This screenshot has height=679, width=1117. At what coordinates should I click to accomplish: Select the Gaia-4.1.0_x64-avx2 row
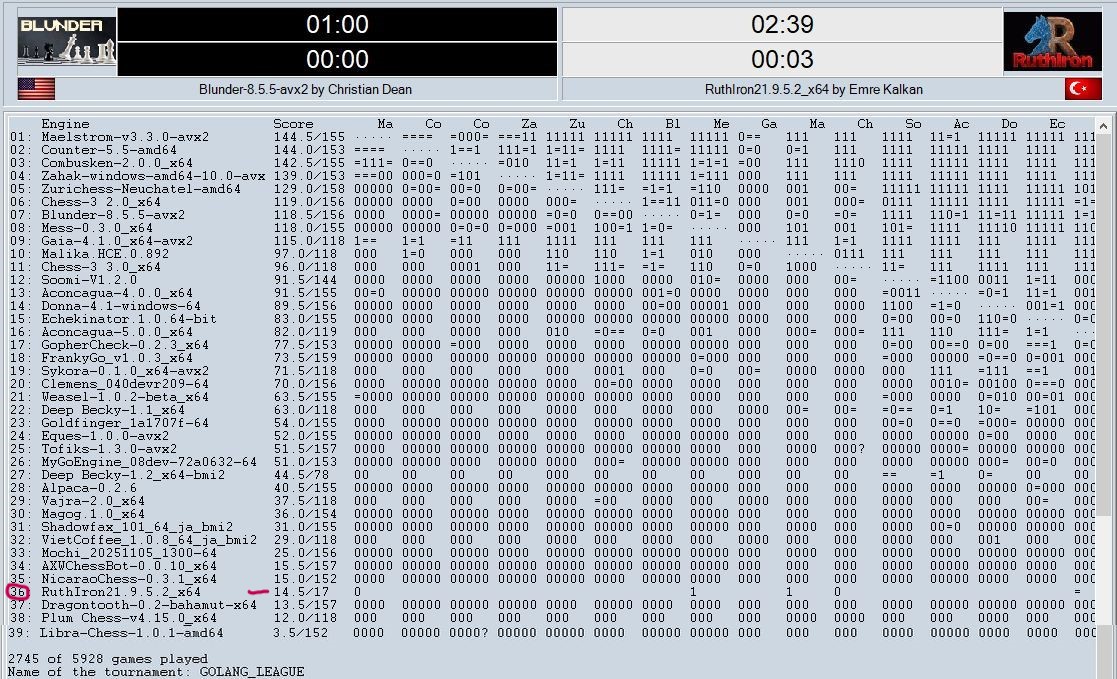pyautogui.click(x=552, y=241)
